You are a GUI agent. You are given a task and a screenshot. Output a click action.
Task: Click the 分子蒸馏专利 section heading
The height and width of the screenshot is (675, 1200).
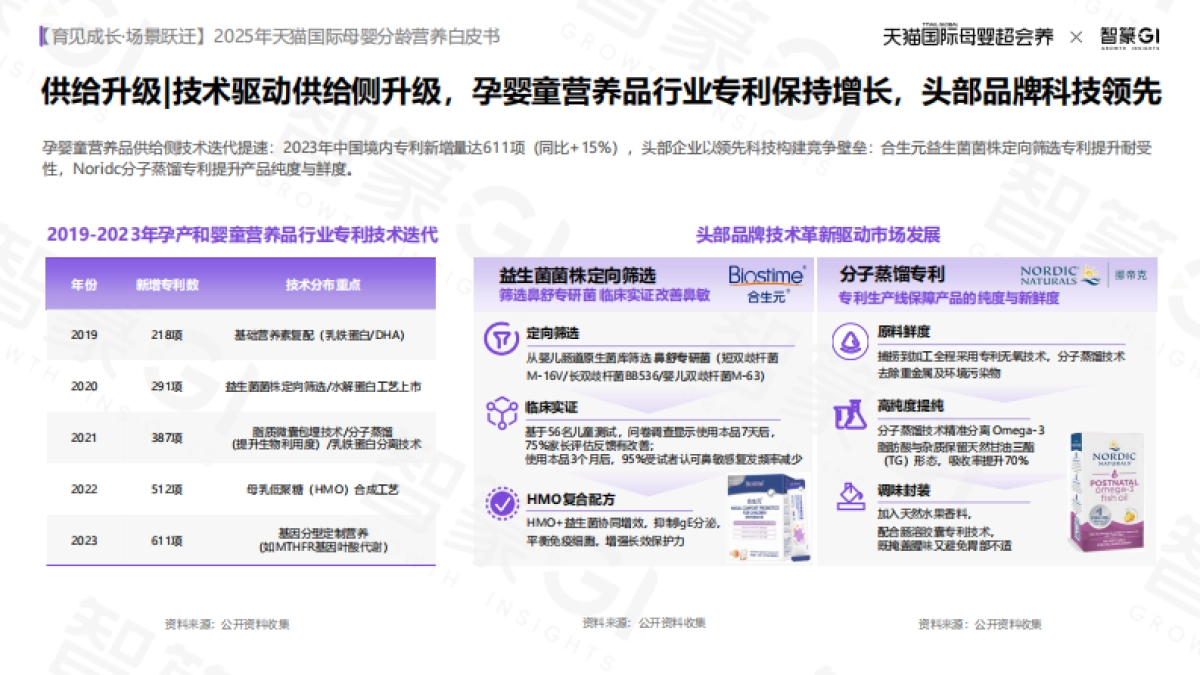coord(891,273)
